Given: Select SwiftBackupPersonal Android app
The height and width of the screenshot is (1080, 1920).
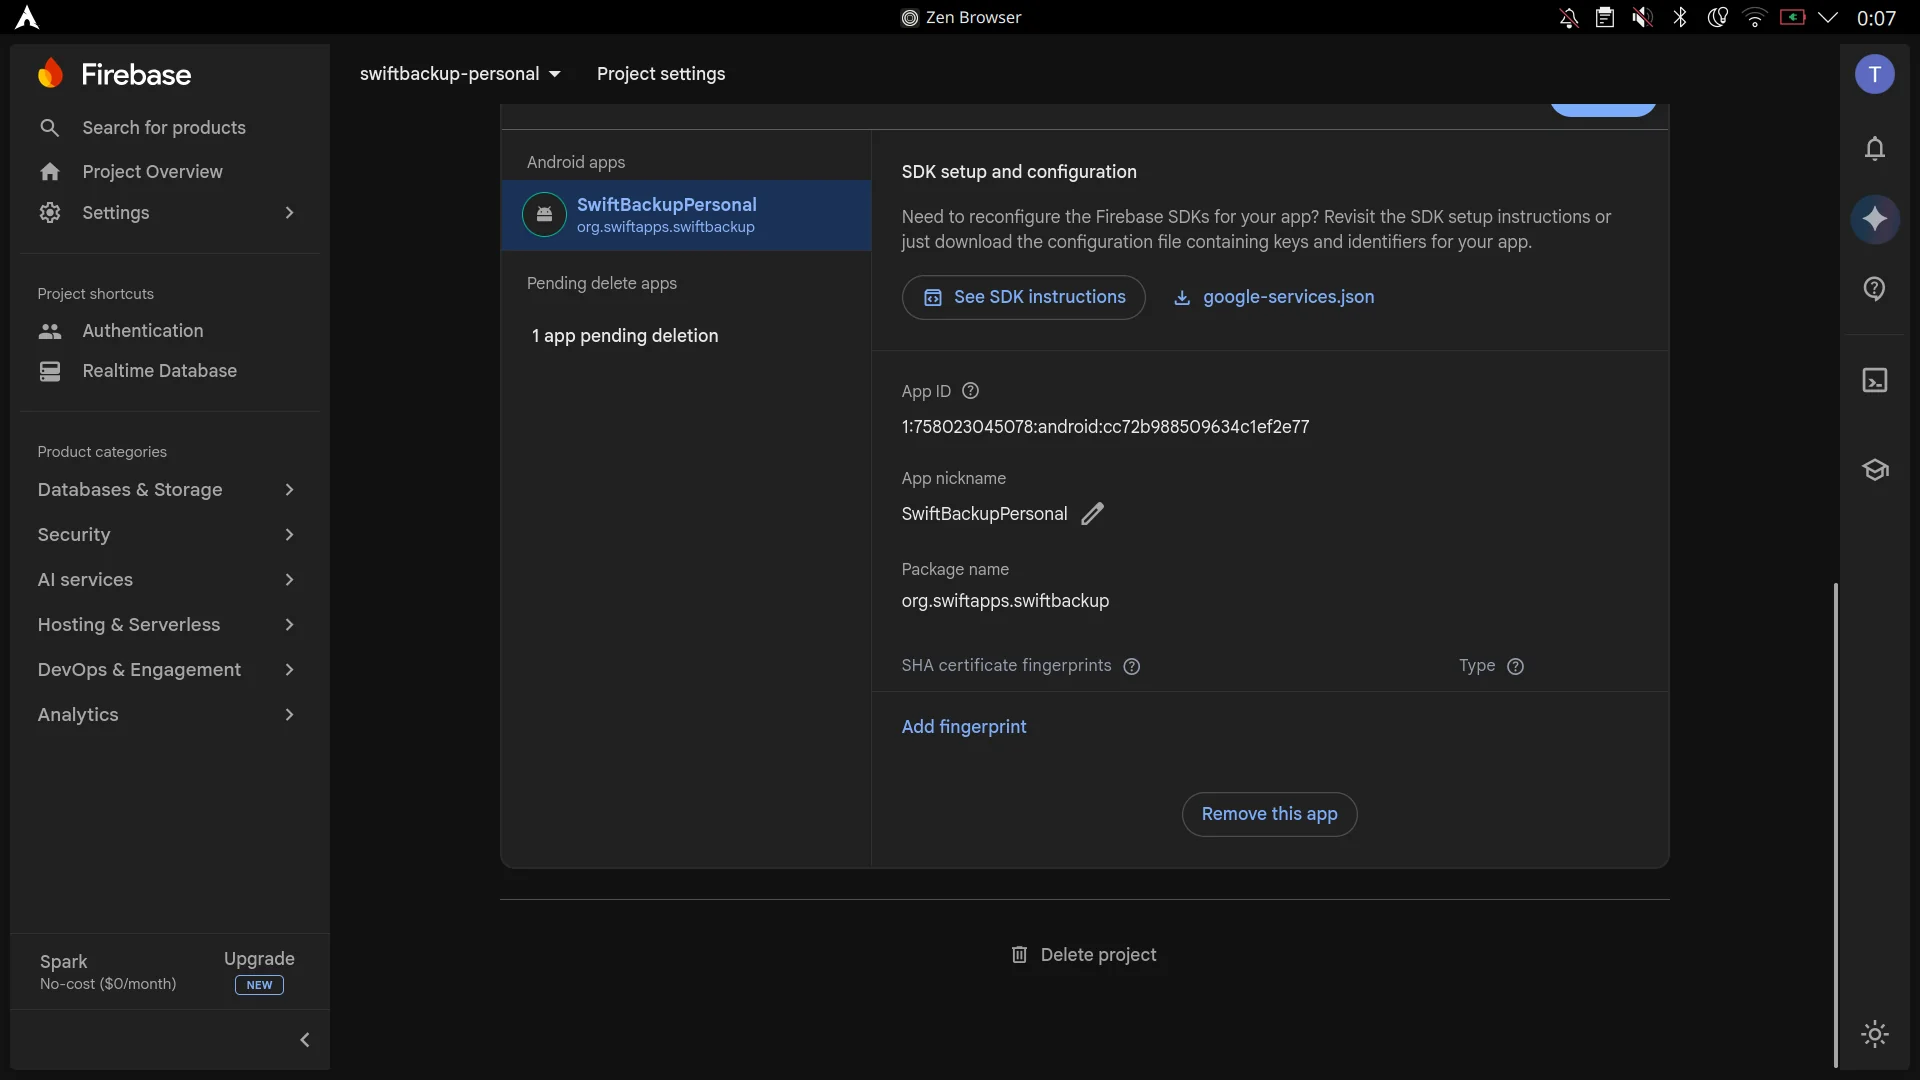Looking at the screenshot, I should pos(686,215).
